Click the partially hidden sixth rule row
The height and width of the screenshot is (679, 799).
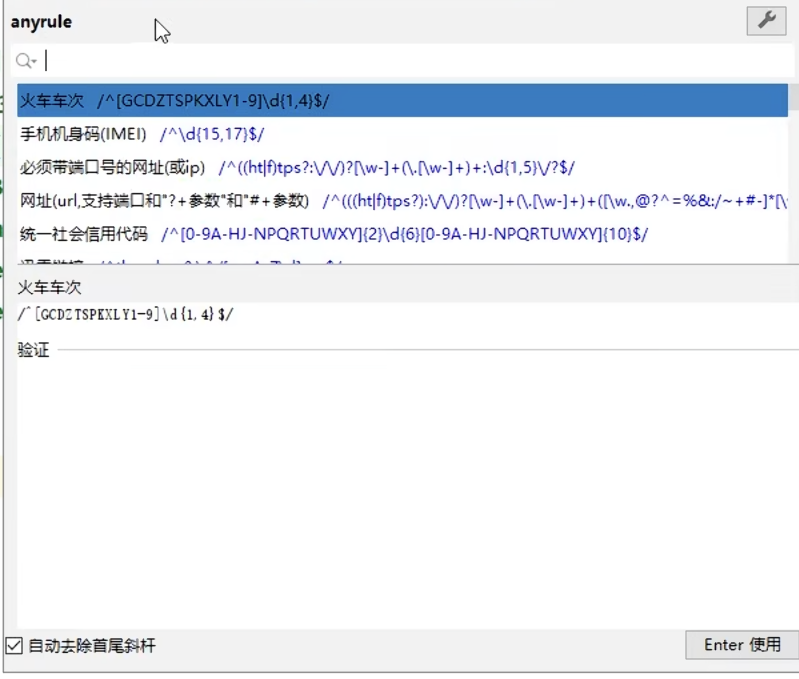(x=200, y=262)
